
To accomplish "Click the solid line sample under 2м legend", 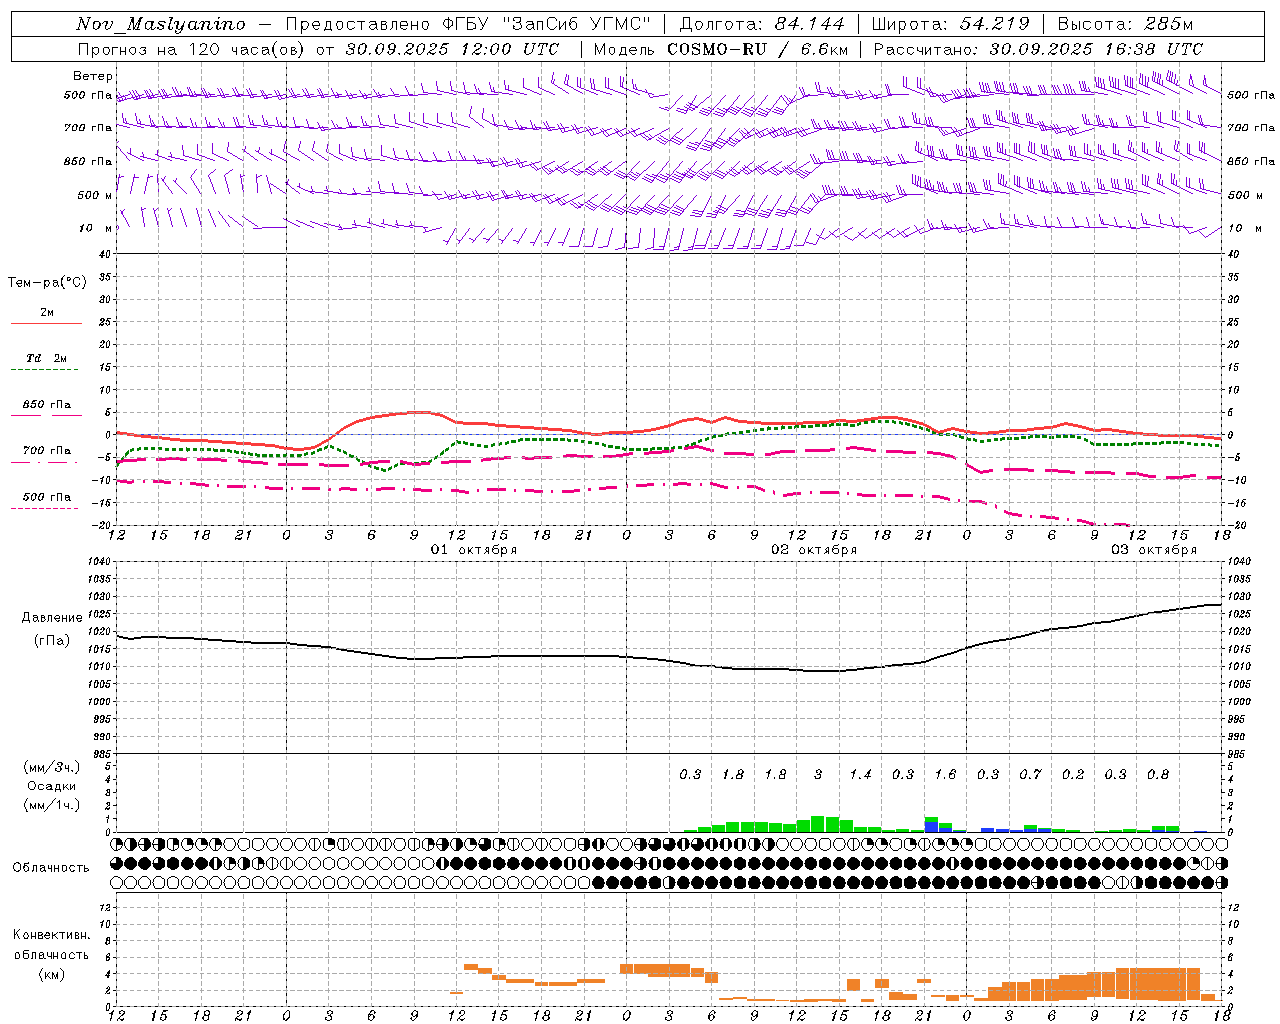I will click(x=46, y=323).
